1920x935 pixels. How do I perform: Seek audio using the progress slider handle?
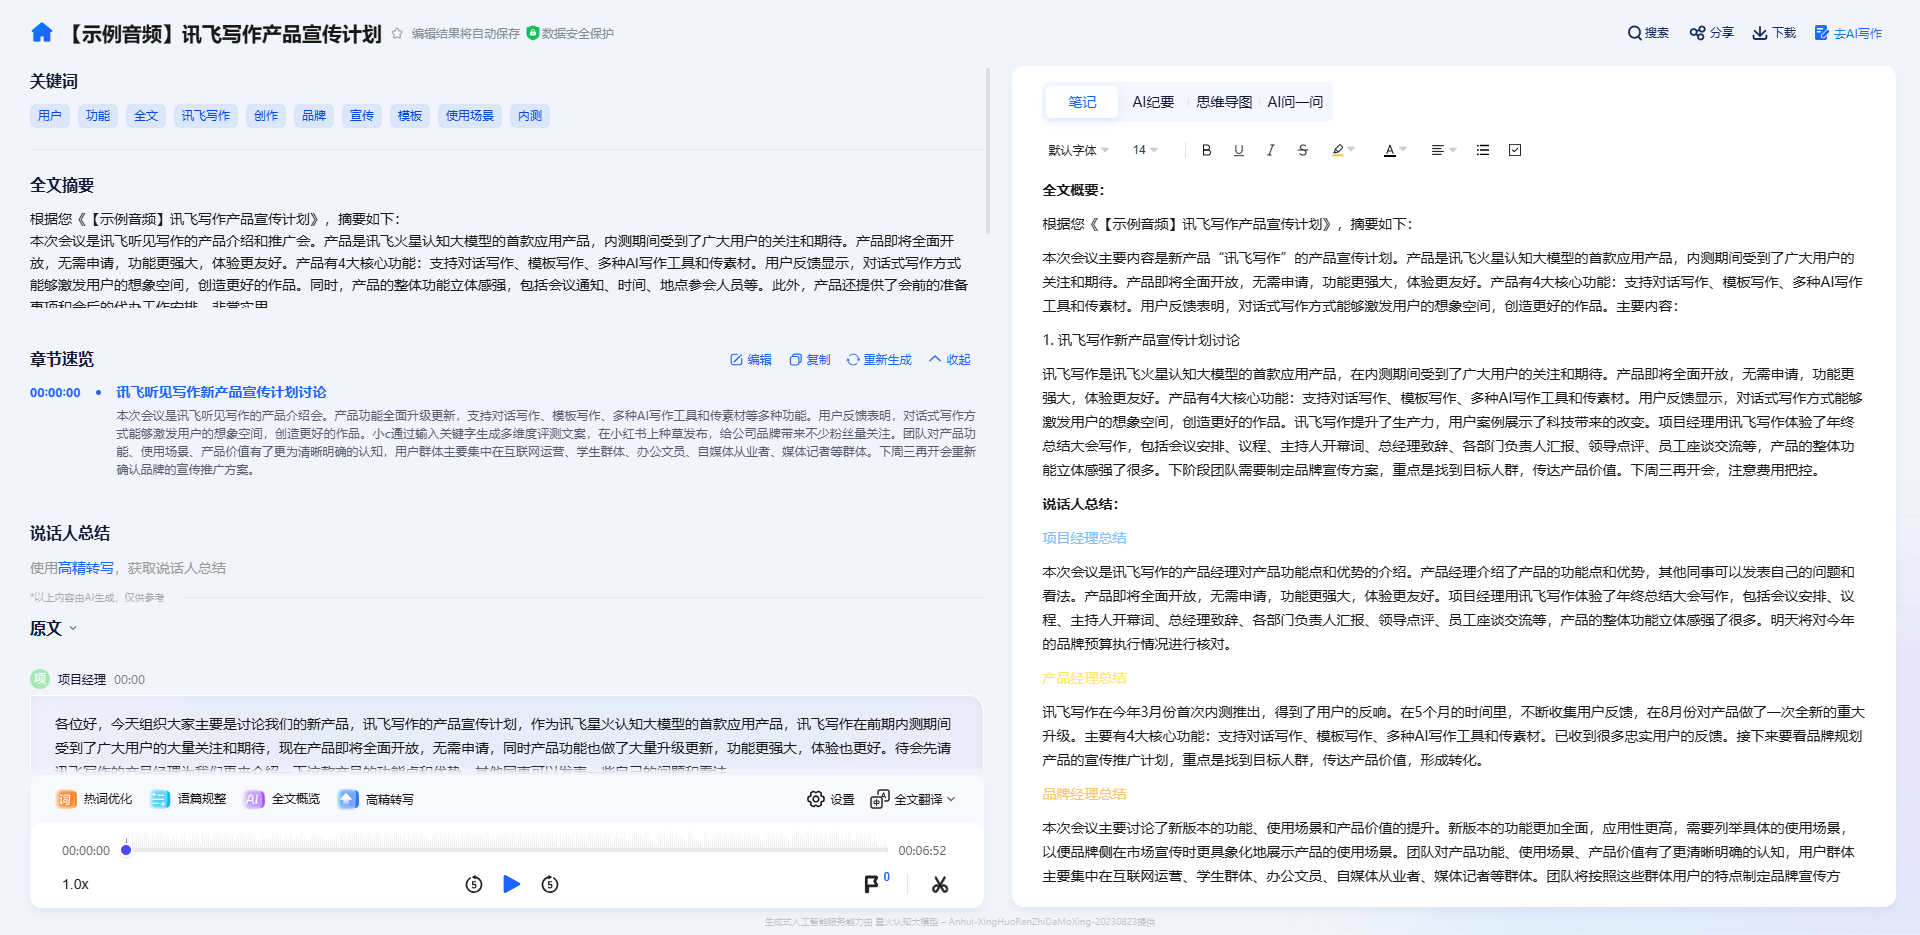click(126, 850)
